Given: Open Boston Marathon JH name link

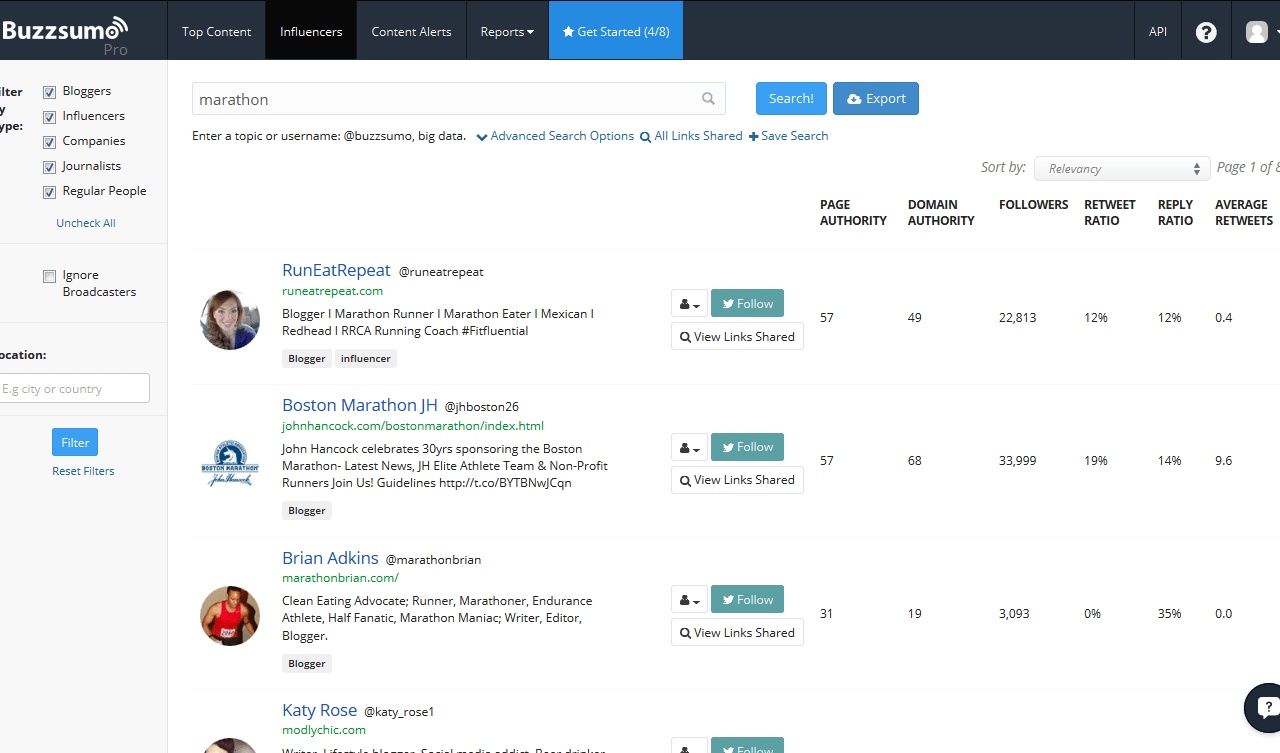Looking at the screenshot, I should 360,405.
